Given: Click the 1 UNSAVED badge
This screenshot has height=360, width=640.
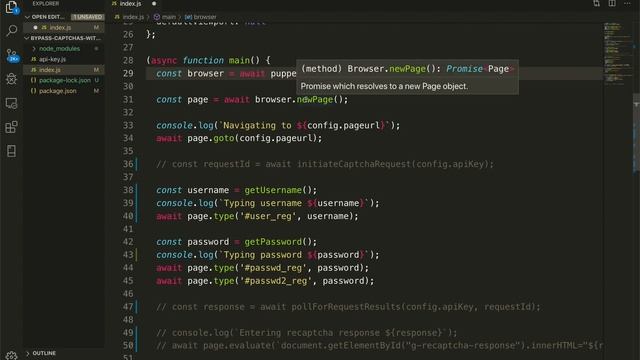Looking at the screenshot, I should 88,17.
